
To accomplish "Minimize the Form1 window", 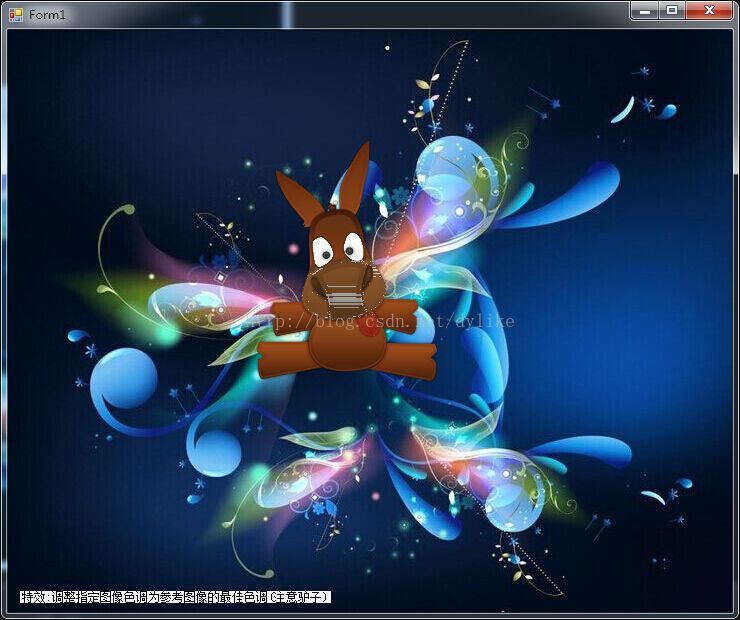I will [x=645, y=10].
